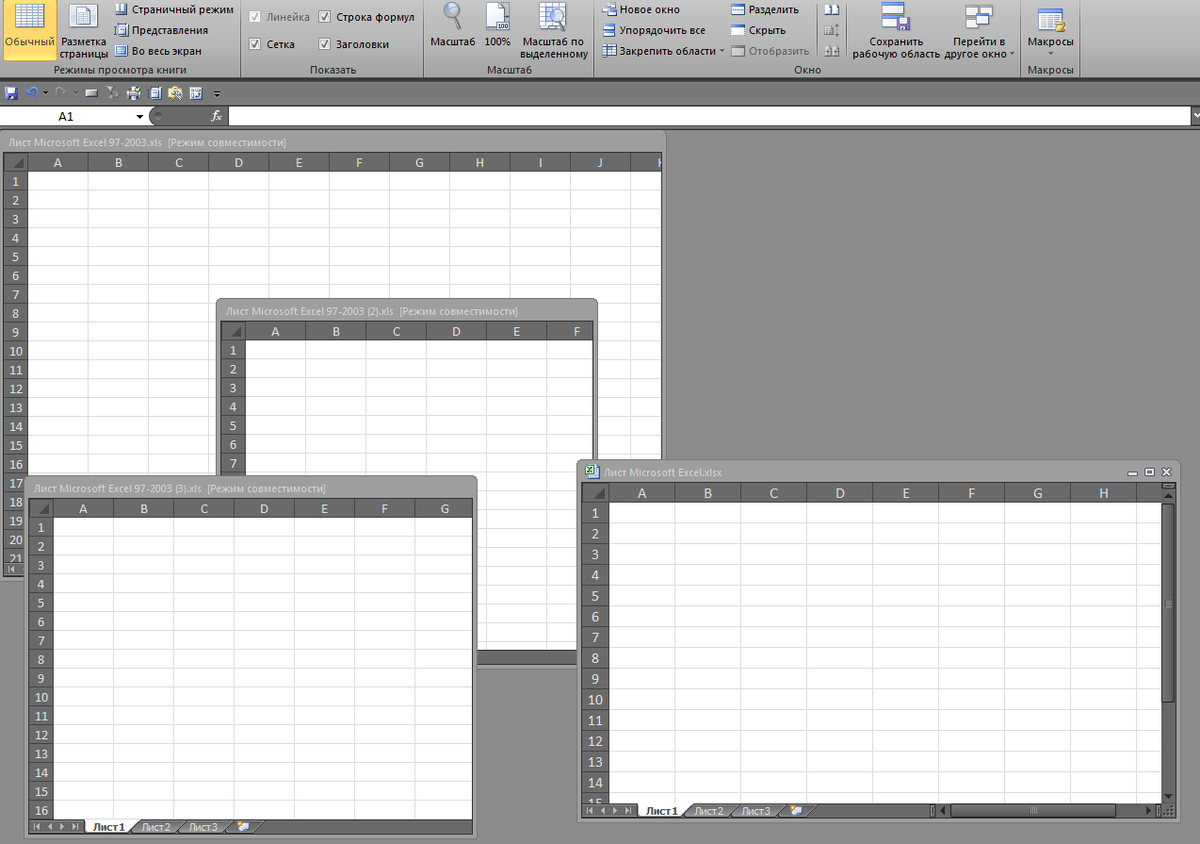Open Undo history dropdown arrow
The width and height of the screenshot is (1200, 844).
point(45,93)
